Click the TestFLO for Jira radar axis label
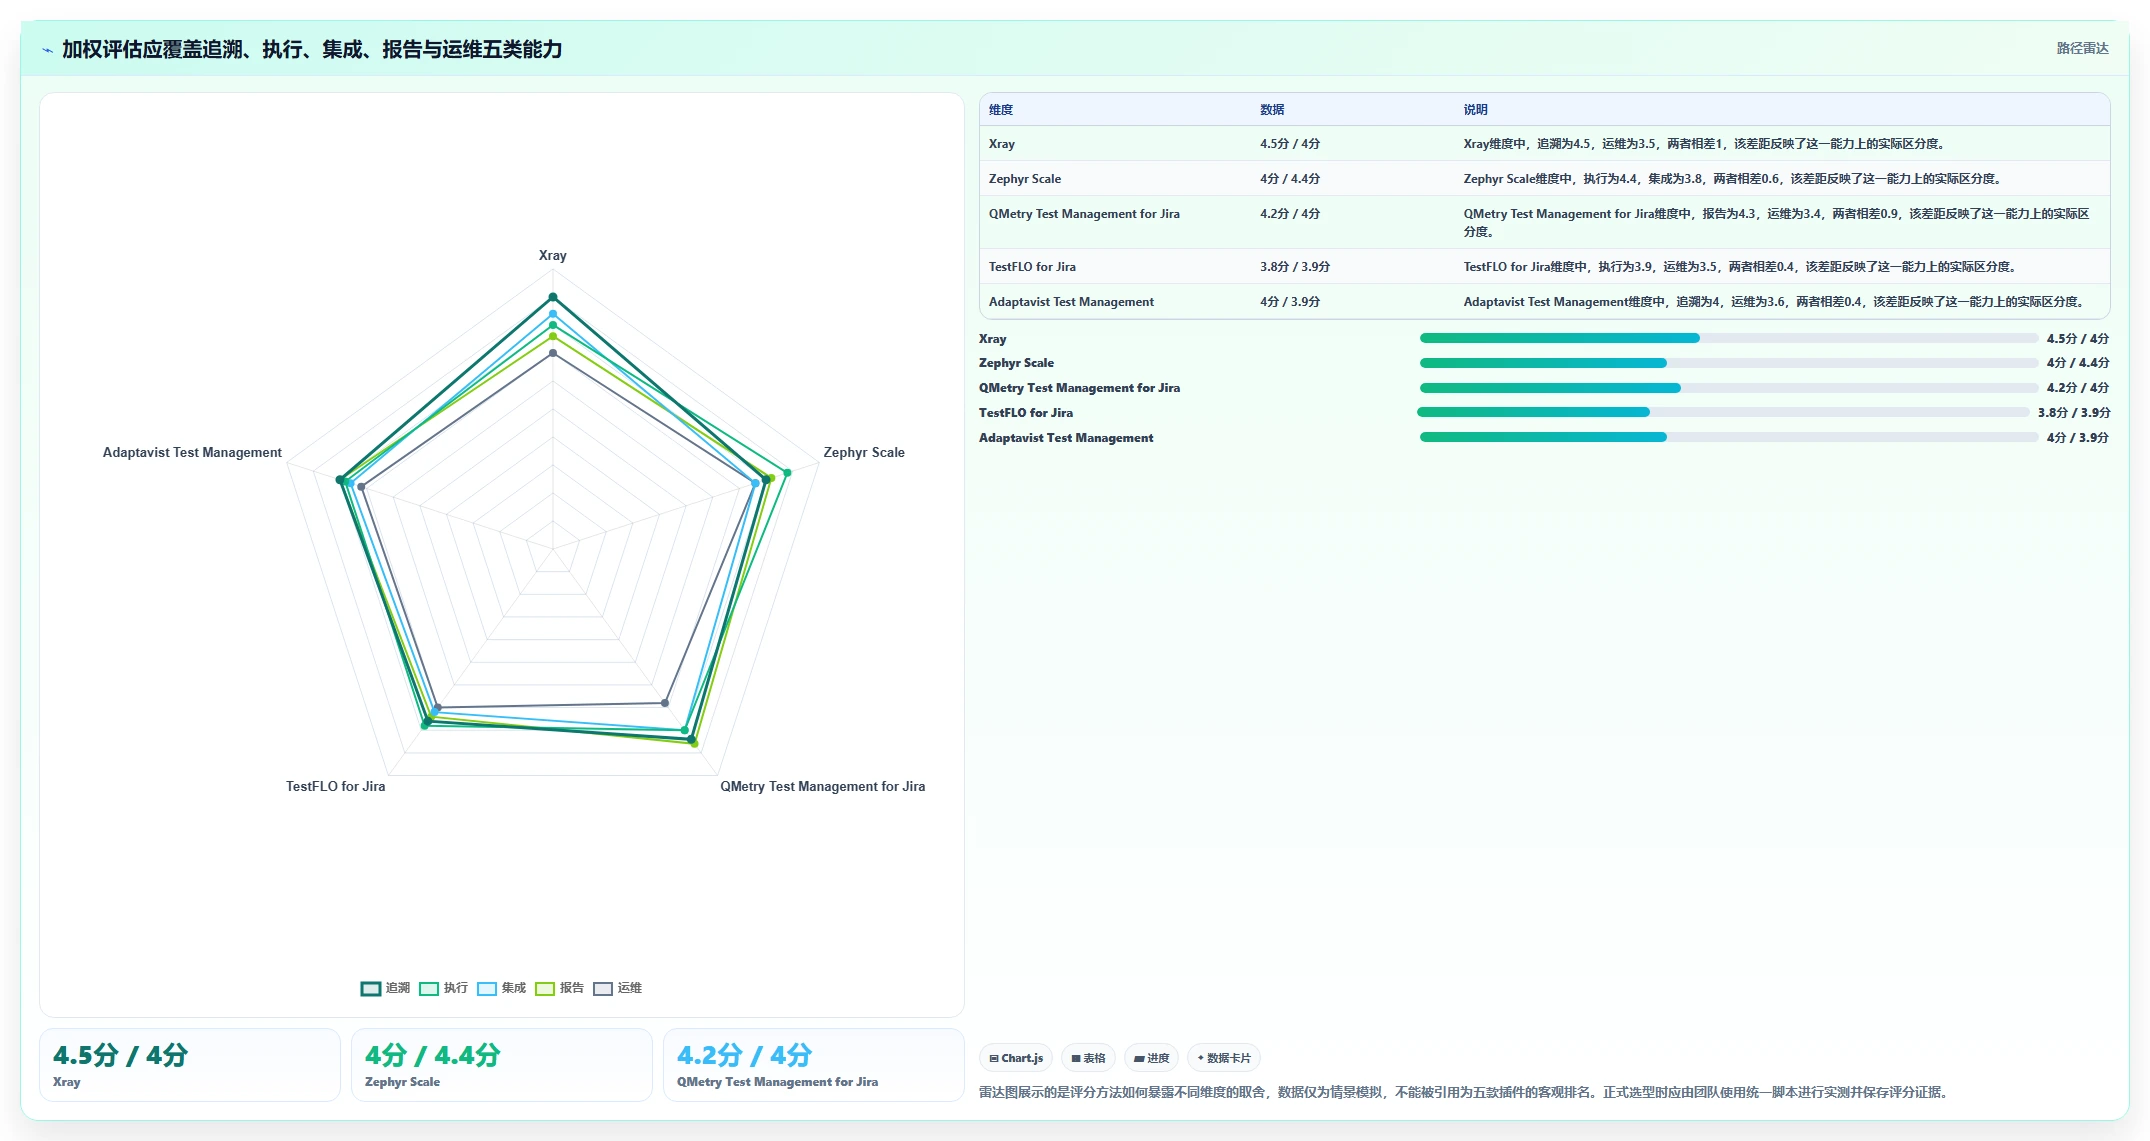 (x=336, y=787)
